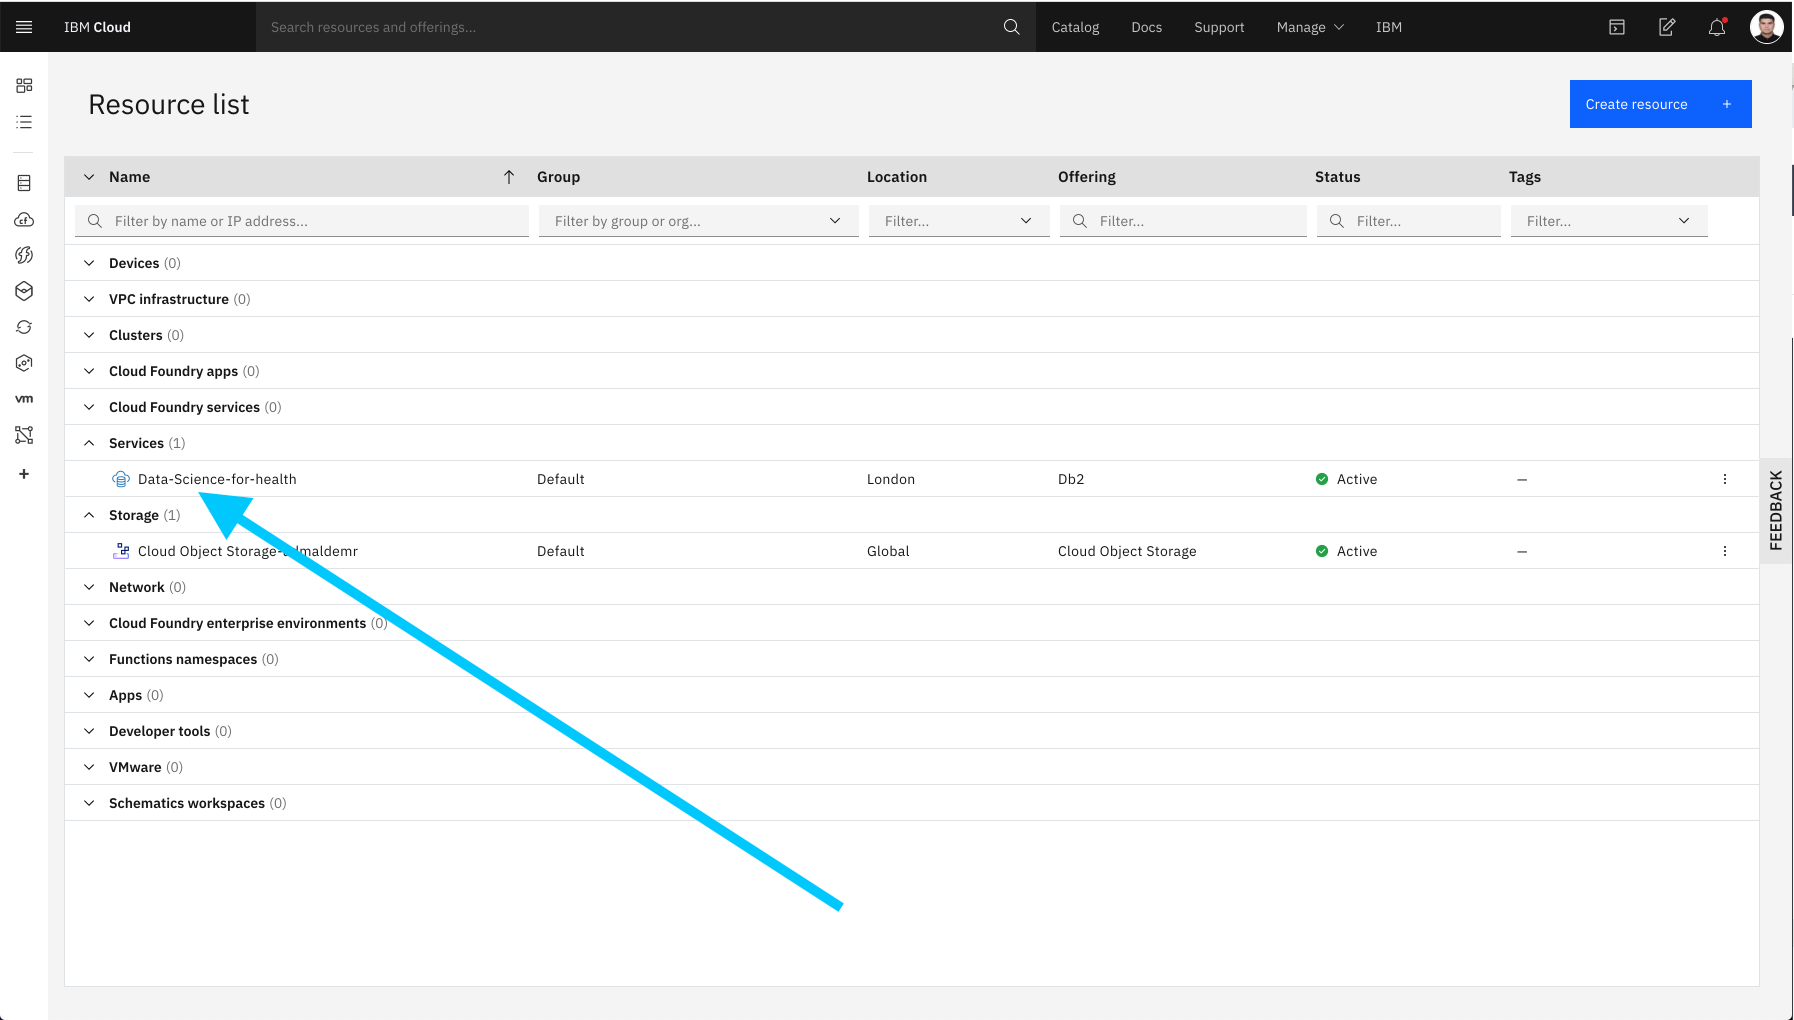1794x1020 pixels.
Task: Click the Db2 service icon beside Data-Science-for-health
Action: pyautogui.click(x=121, y=479)
